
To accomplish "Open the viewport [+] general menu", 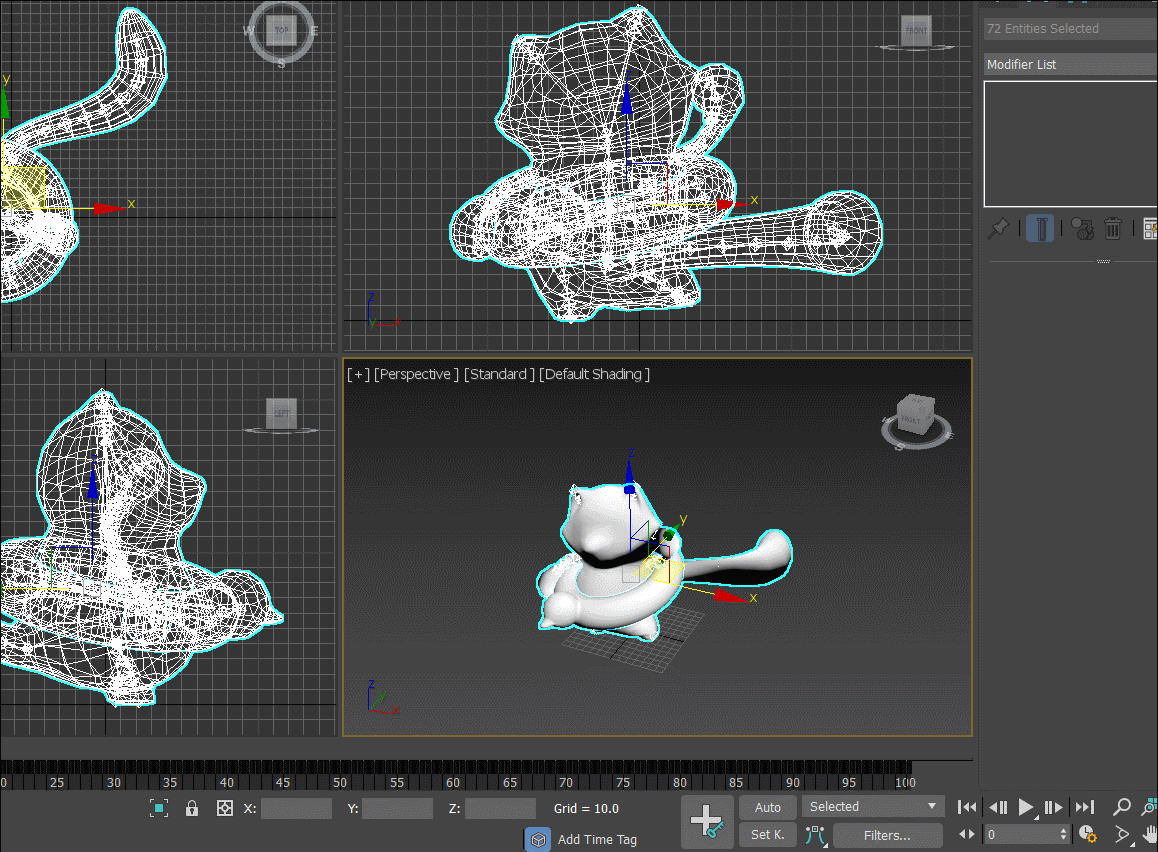I will click(358, 374).
